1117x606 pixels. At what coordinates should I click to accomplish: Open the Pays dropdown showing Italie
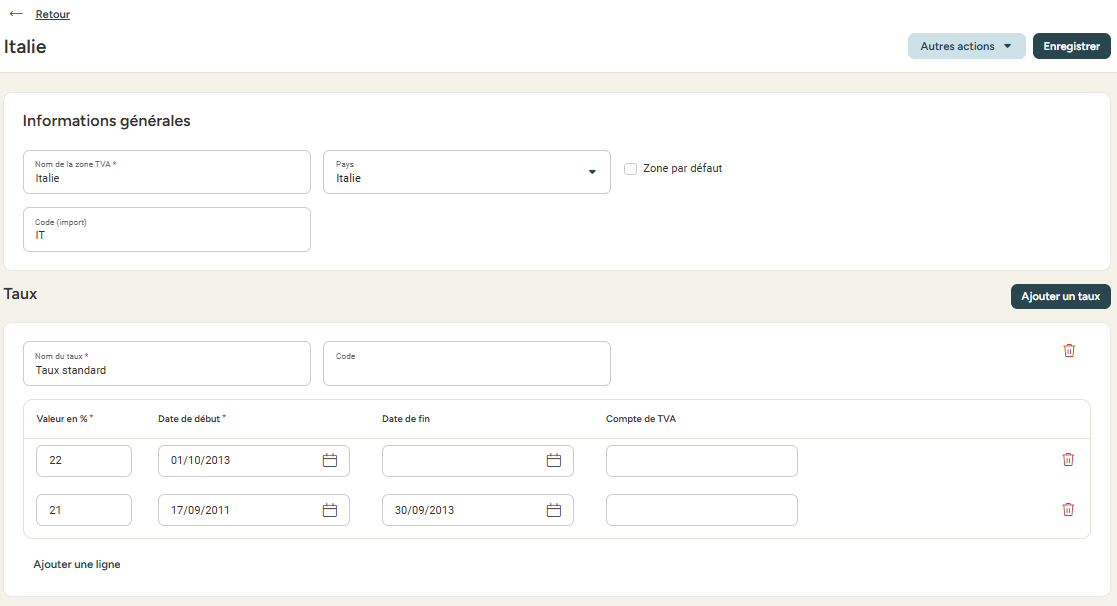pos(467,172)
